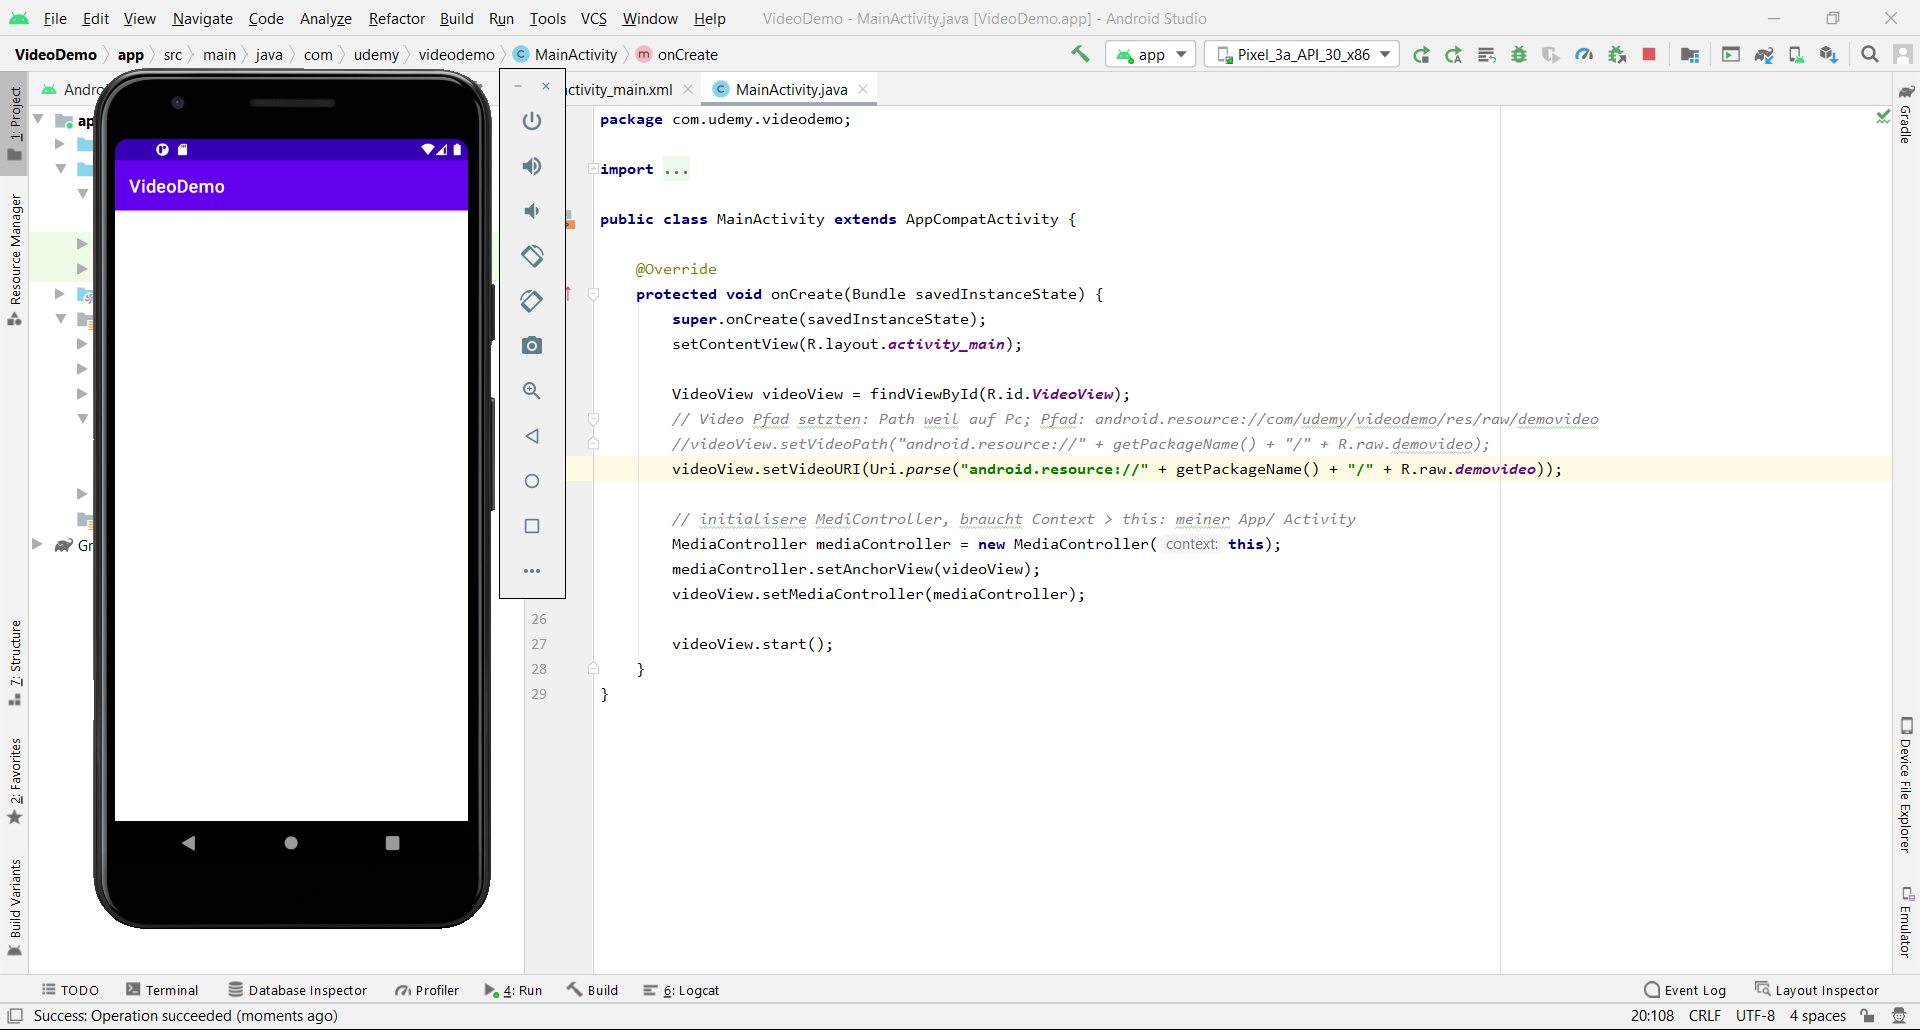
Task: Toggle the Emulator tool window
Action: tap(1906, 921)
